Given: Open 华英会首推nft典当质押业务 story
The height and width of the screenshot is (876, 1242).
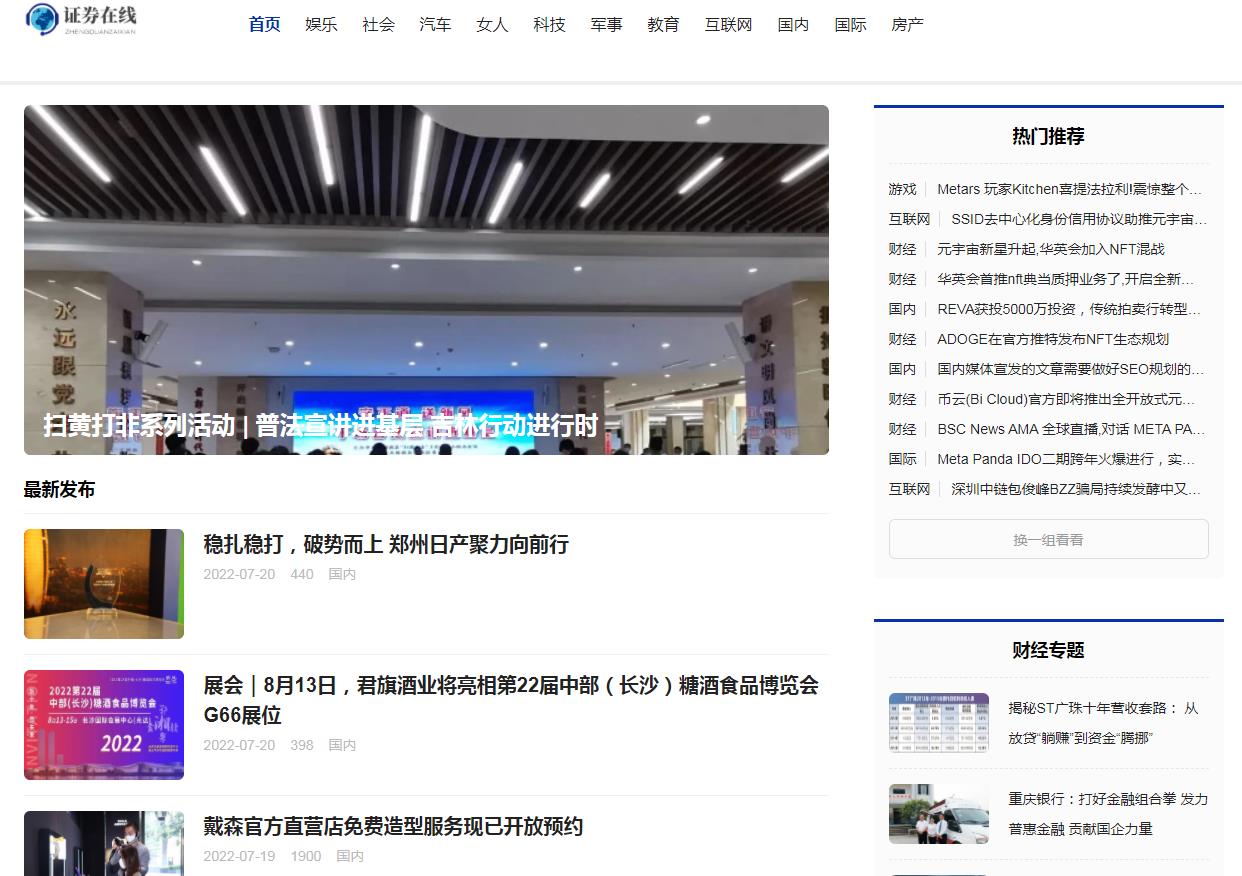Looking at the screenshot, I should click(x=1066, y=279).
